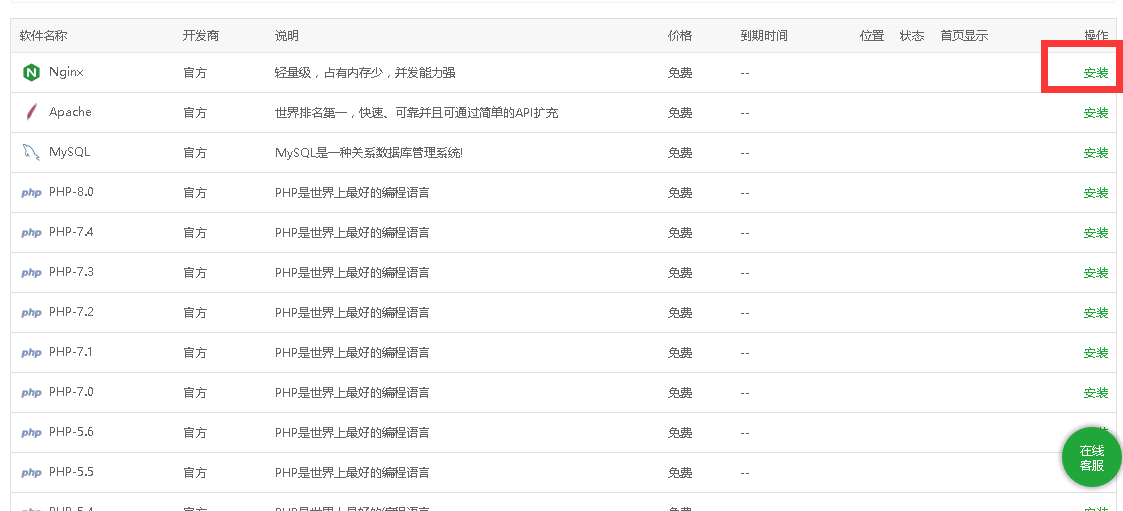Click the php icon beside PHP-7.4
This screenshot has height=511, width=1123.
coord(32,233)
